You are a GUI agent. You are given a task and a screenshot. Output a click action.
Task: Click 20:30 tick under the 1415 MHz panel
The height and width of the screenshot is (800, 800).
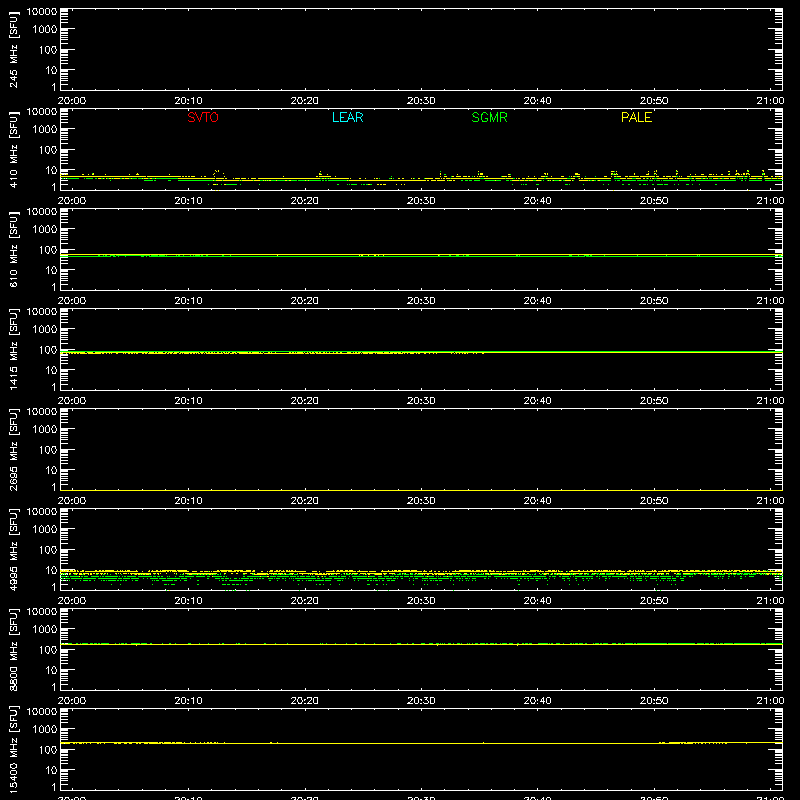pyautogui.click(x=421, y=401)
